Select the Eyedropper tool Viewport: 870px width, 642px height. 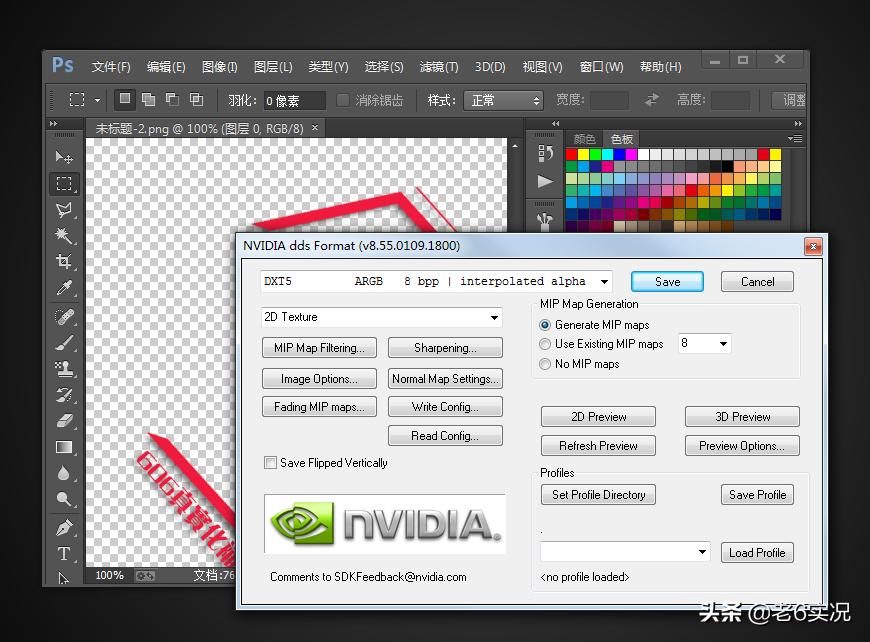pyautogui.click(x=64, y=287)
